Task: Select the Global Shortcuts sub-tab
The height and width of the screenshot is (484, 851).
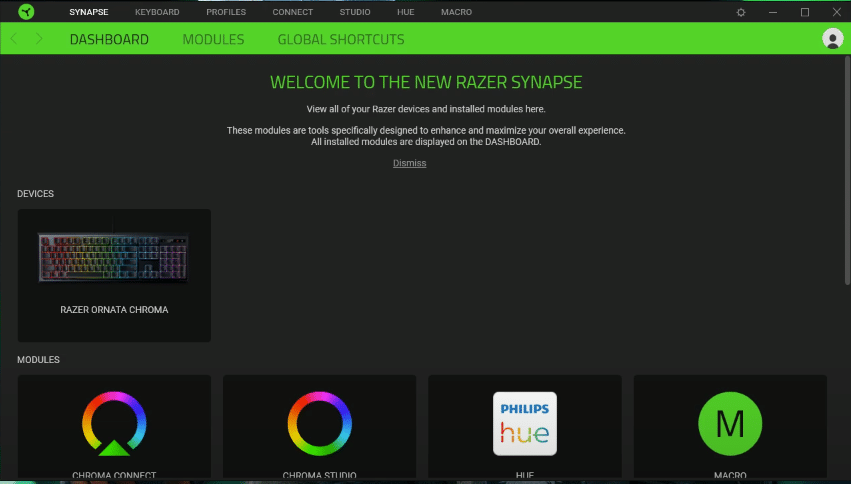Action: pos(341,39)
